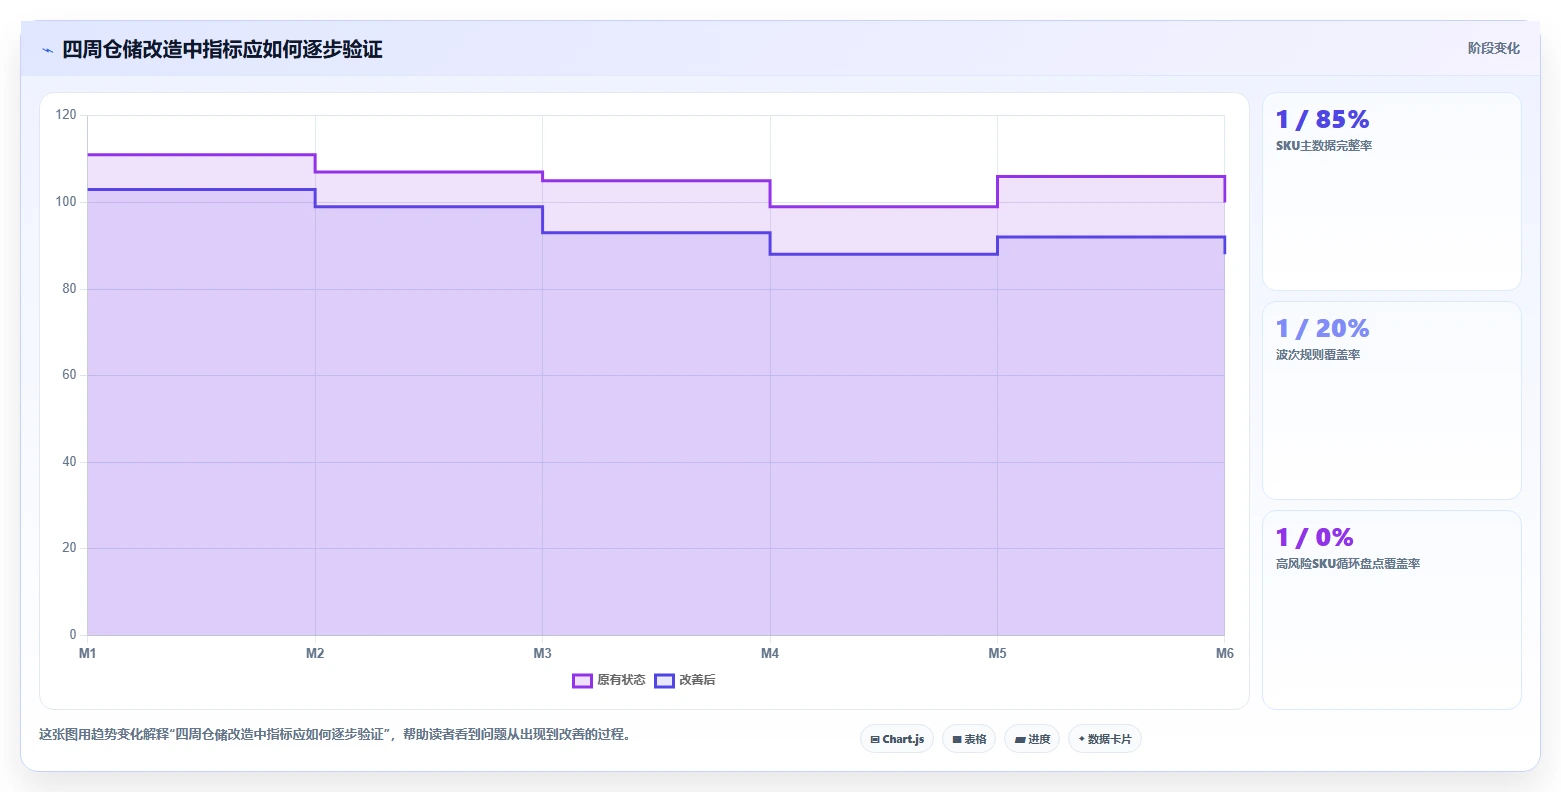Select the 数据卡片 tag
Viewport: 1561px width, 792px height.
pos(1105,739)
